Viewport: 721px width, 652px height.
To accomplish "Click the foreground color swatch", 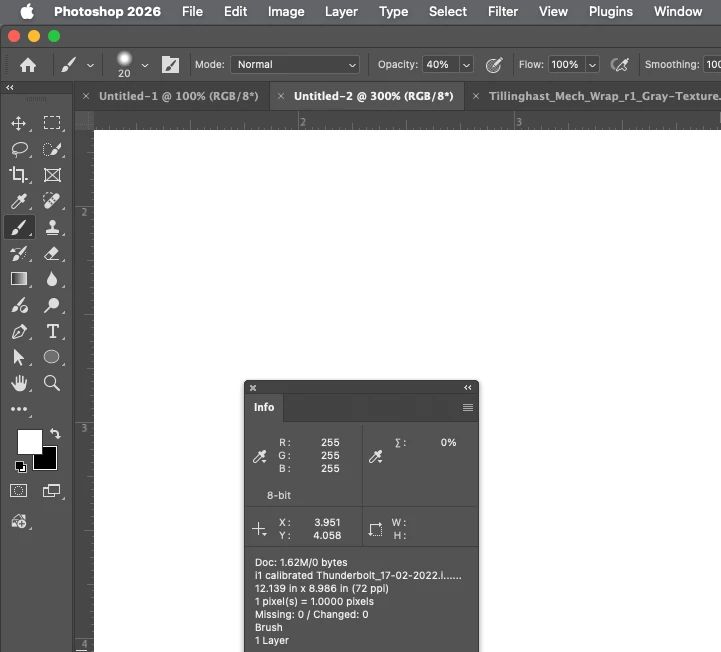I will (x=30, y=442).
